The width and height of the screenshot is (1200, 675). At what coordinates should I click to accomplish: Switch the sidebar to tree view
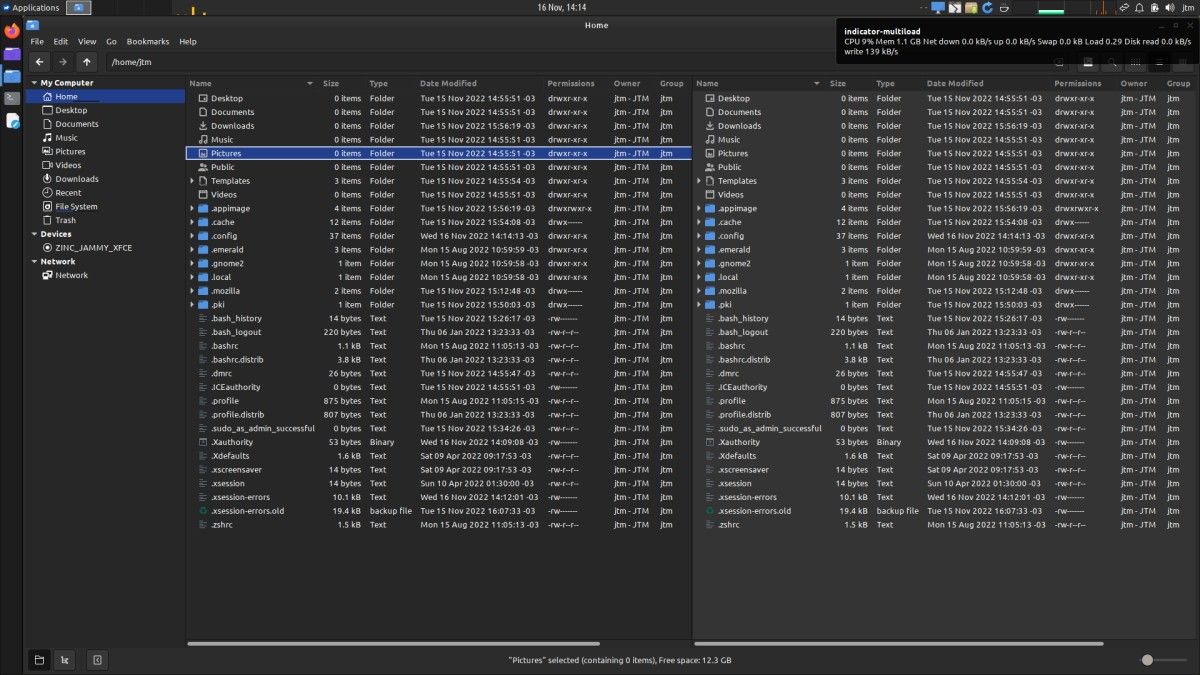(x=65, y=660)
